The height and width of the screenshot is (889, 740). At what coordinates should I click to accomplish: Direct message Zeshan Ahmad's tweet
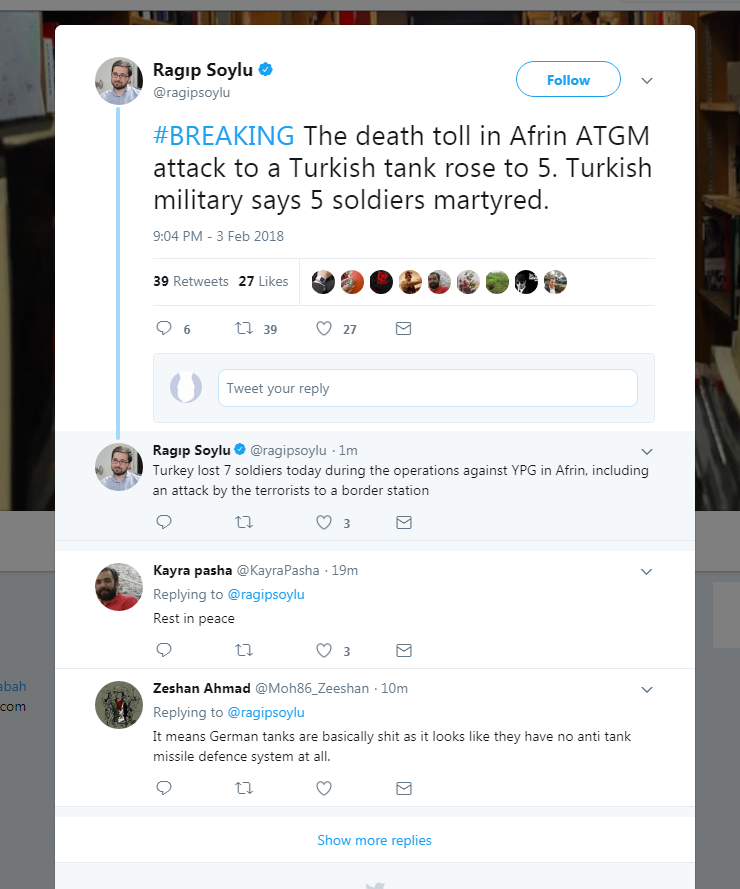click(x=403, y=788)
